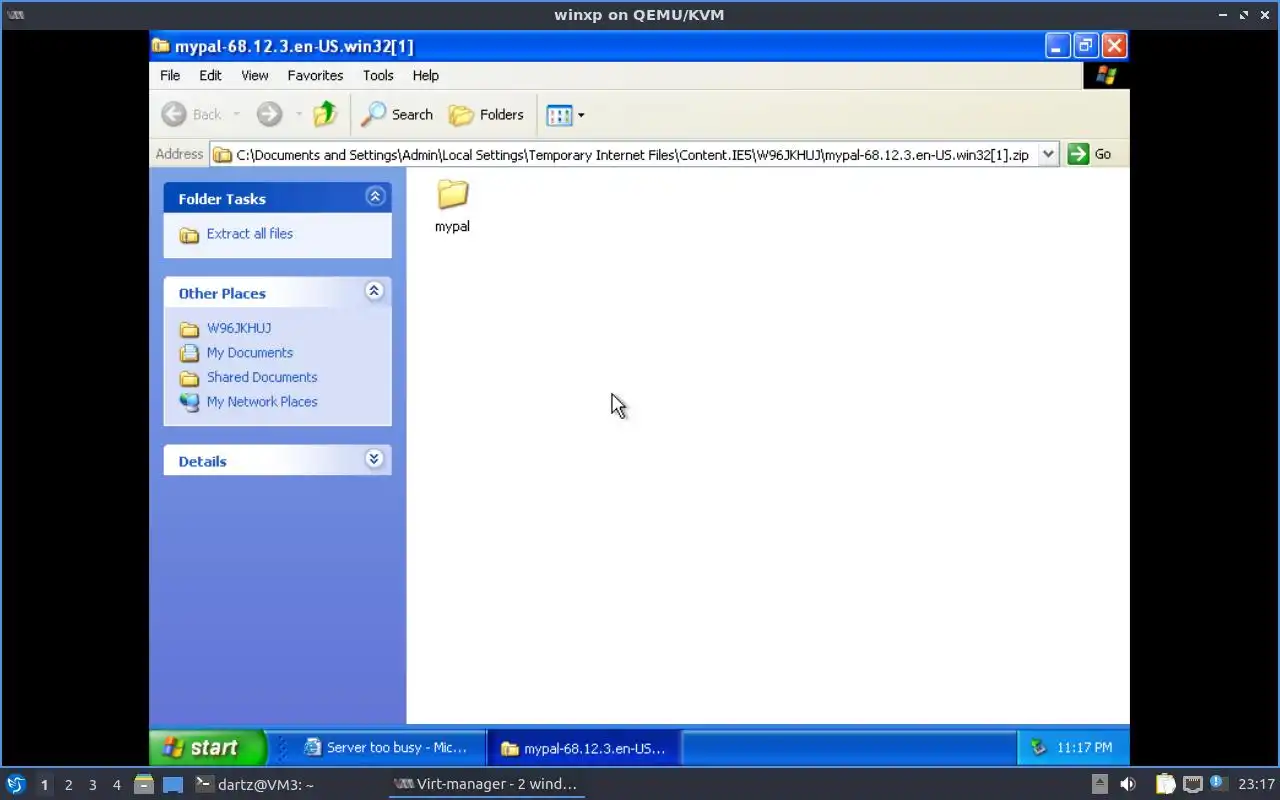Open the file manager panel launcher
This screenshot has height=800, width=1280.
144,785
